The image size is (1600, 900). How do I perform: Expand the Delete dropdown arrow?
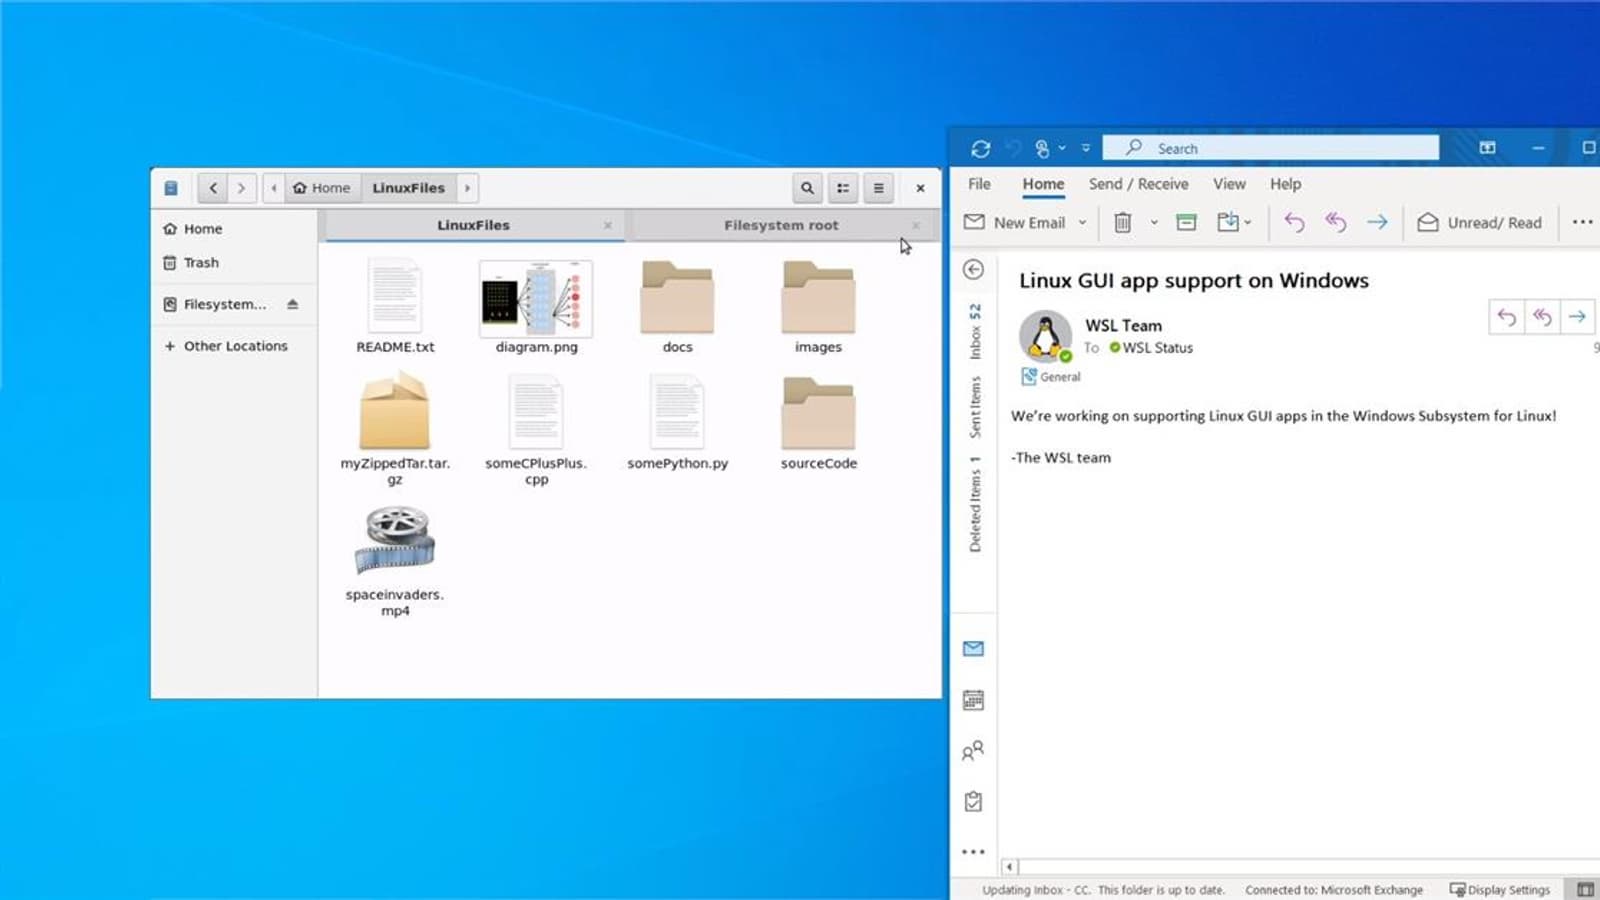pos(1154,223)
